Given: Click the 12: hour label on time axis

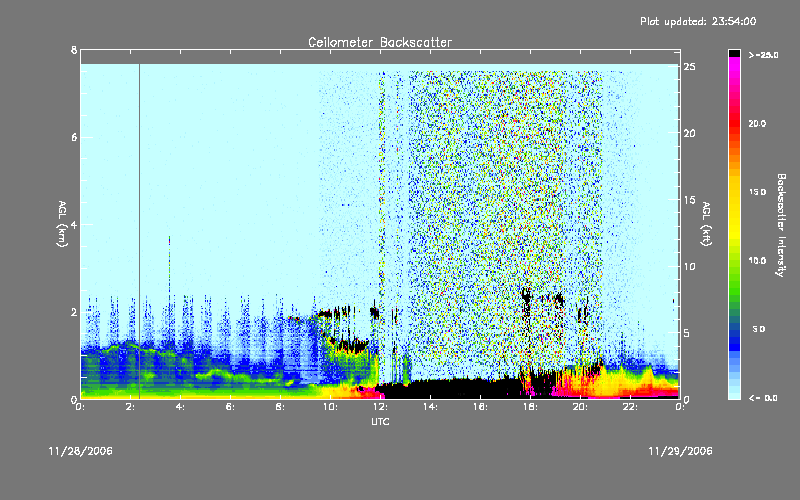Looking at the screenshot, I should tap(380, 407).
